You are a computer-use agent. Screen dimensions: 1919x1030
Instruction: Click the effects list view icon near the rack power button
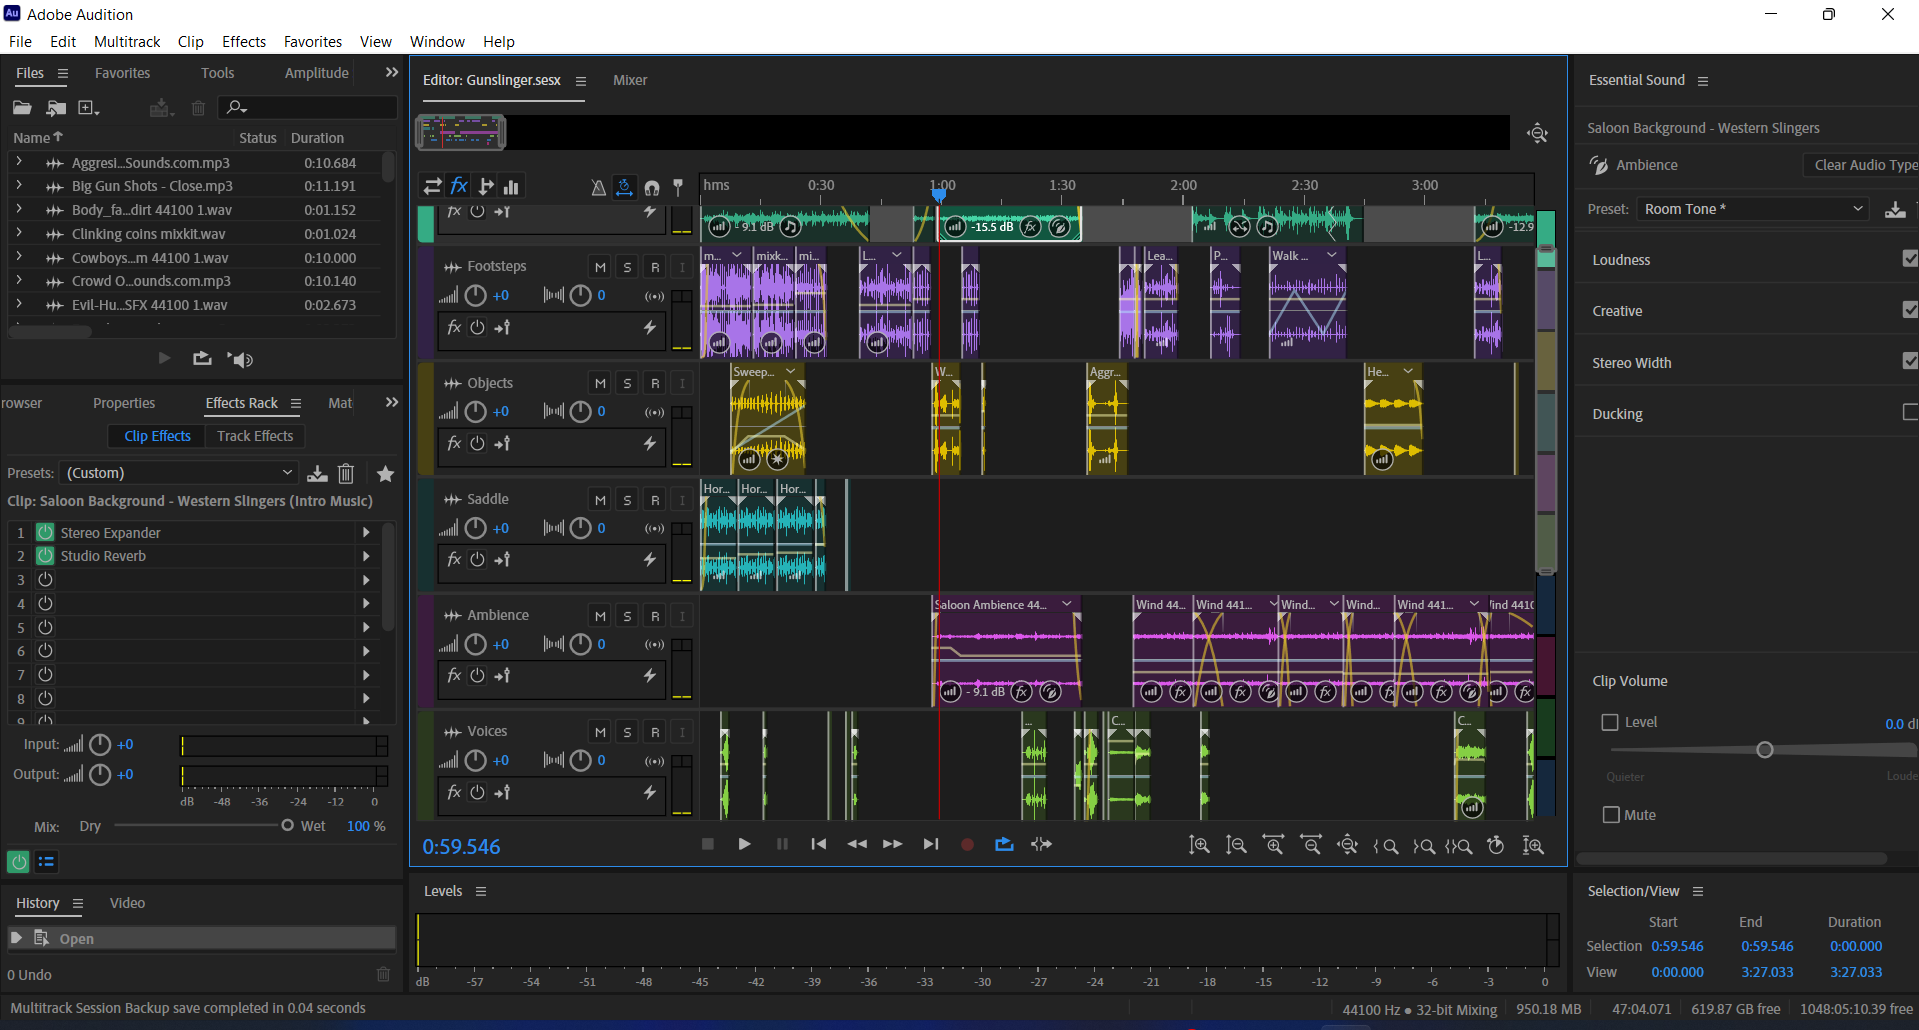(46, 861)
